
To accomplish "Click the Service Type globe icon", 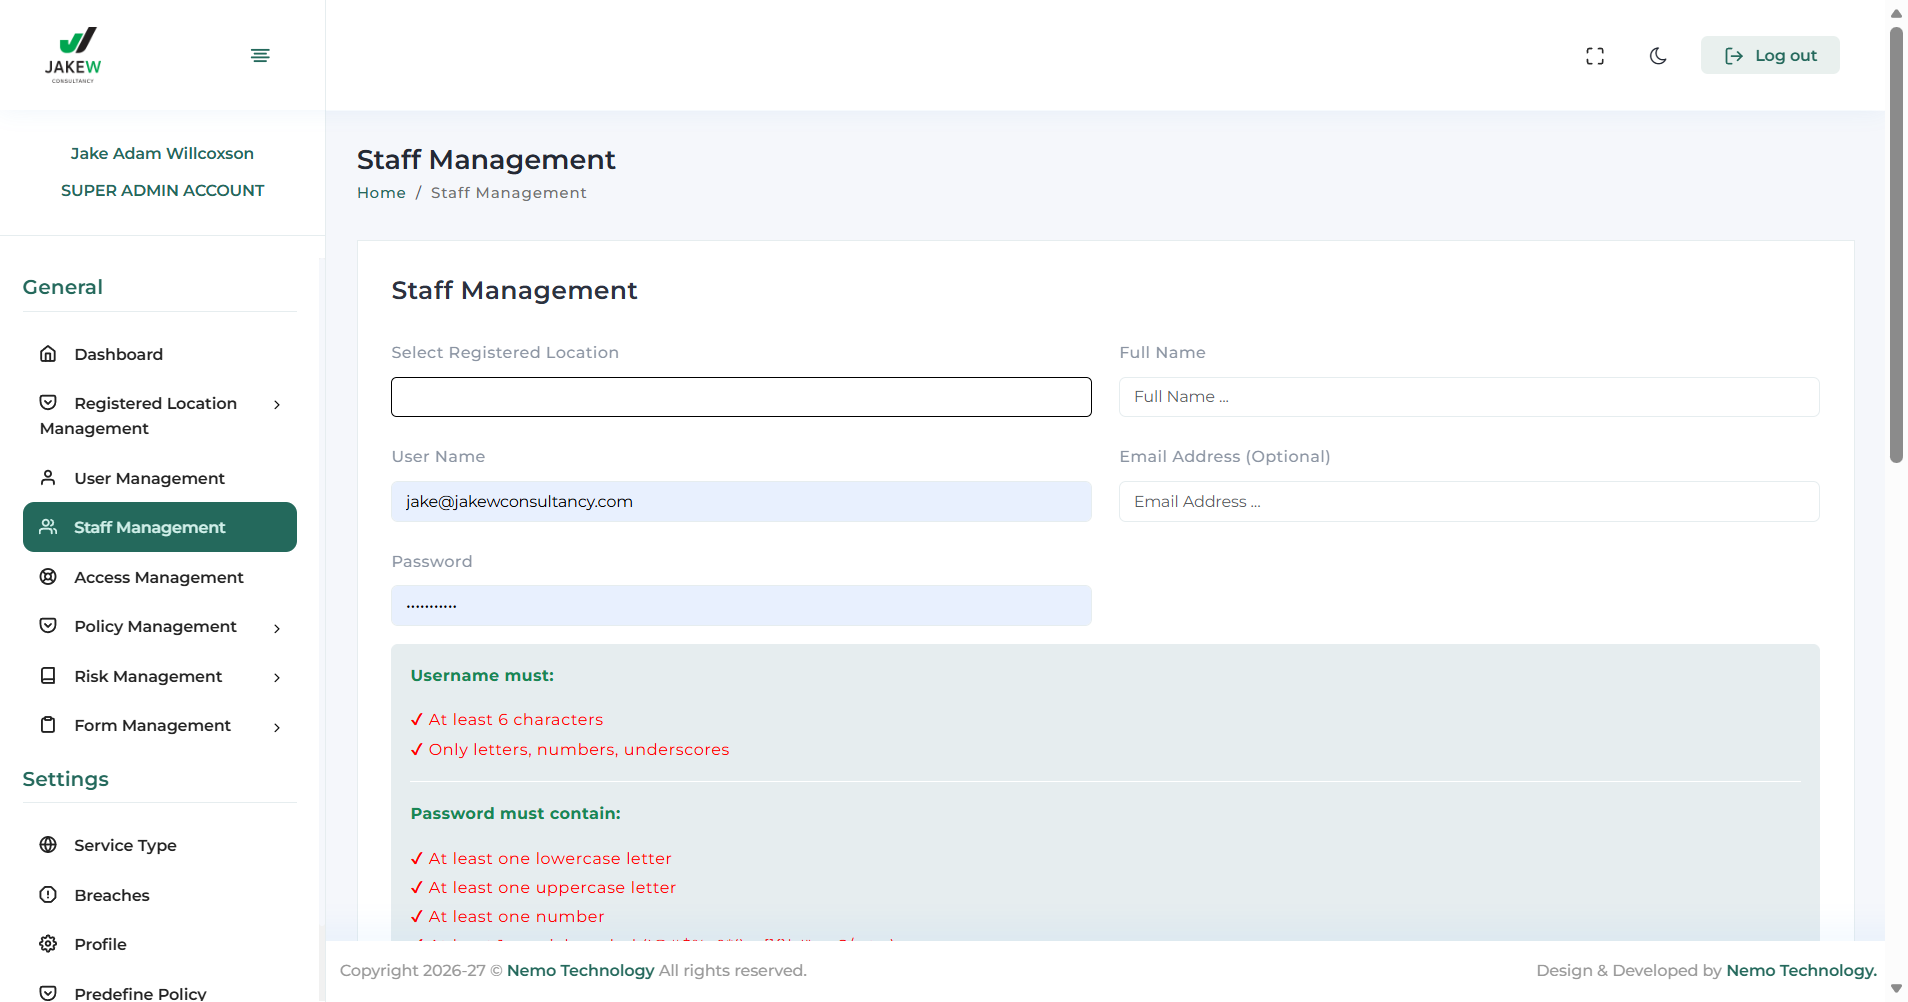I will tap(48, 845).
